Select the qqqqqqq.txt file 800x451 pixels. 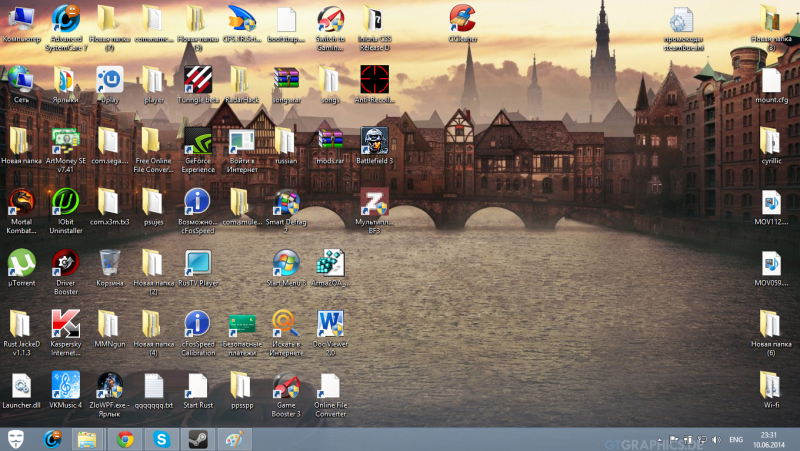click(x=154, y=385)
